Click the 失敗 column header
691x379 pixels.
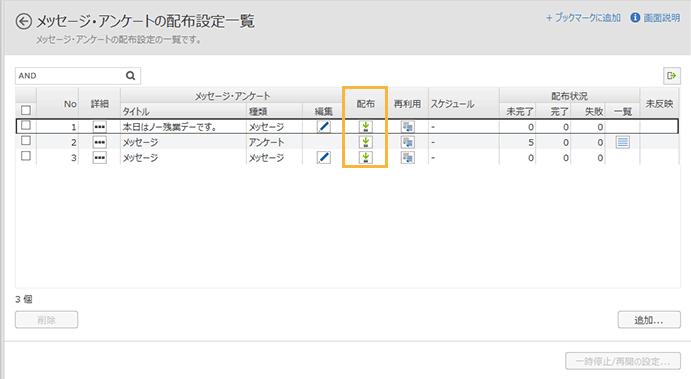pos(588,111)
